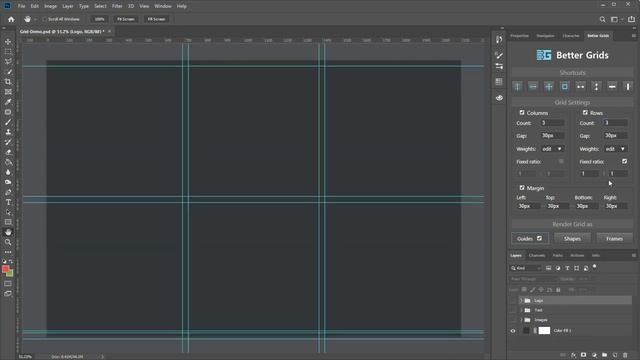Click the green background color swatch
The width and height of the screenshot is (640, 360).
pos(11,273)
